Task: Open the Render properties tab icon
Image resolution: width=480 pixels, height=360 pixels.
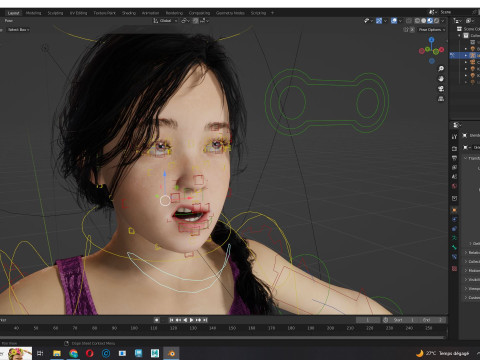Action: coord(454,148)
